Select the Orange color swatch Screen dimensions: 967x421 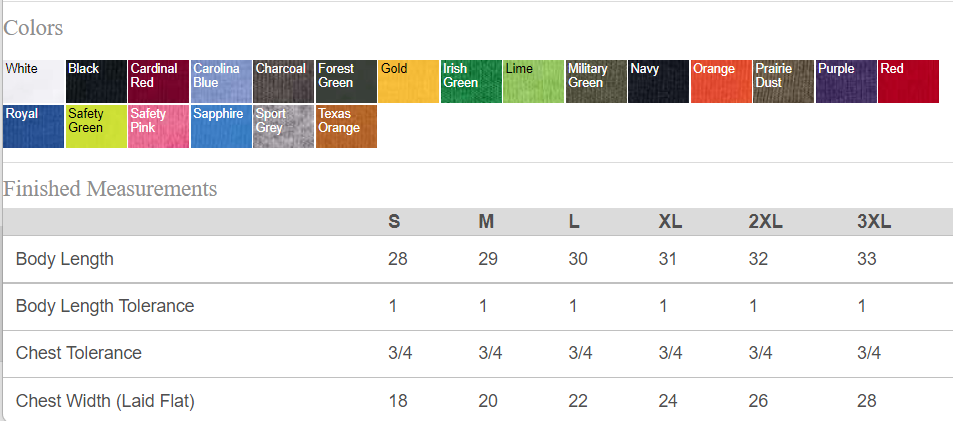tap(721, 81)
